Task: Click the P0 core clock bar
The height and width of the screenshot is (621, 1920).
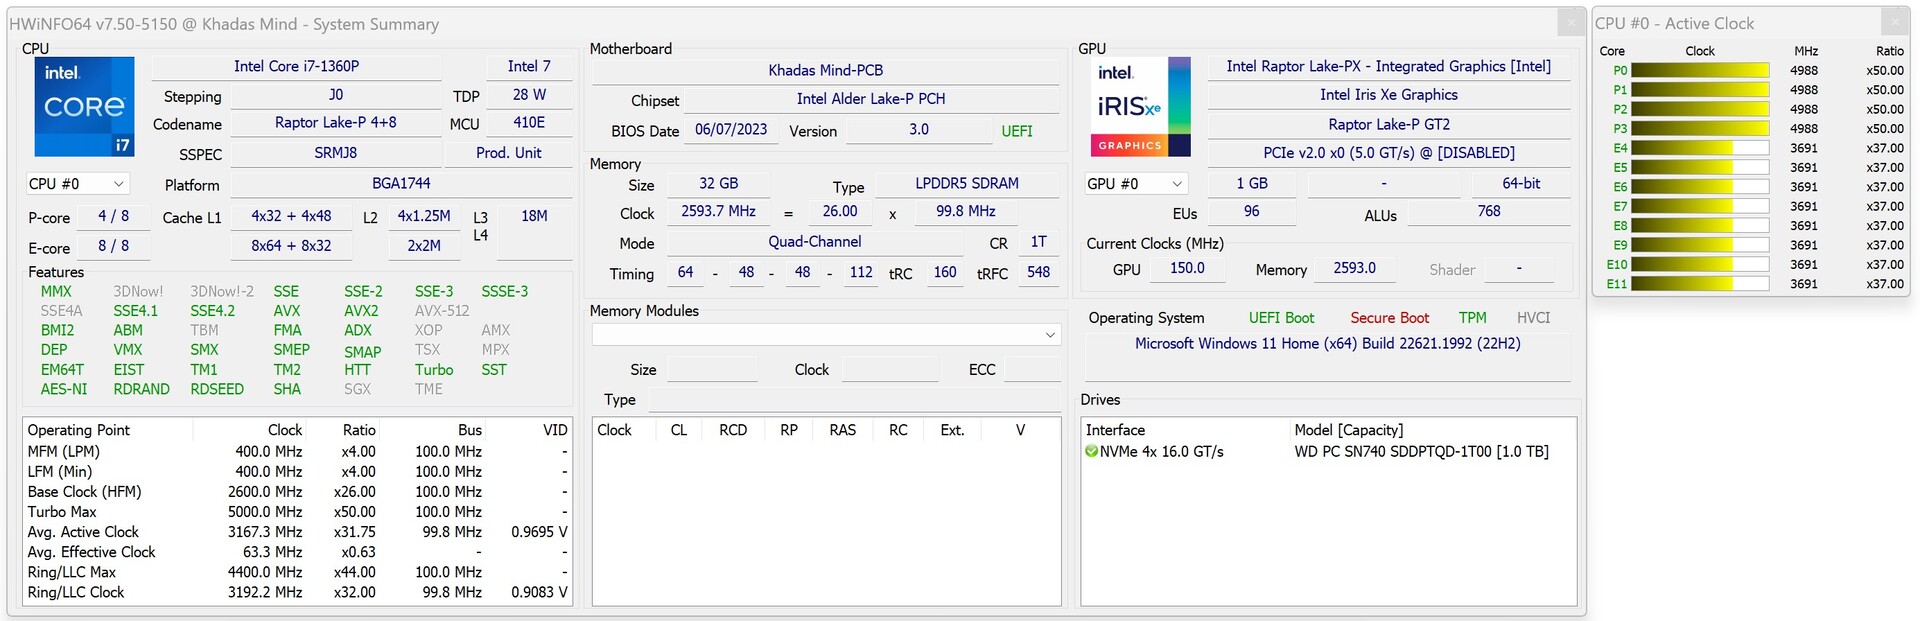Action: [x=1700, y=70]
